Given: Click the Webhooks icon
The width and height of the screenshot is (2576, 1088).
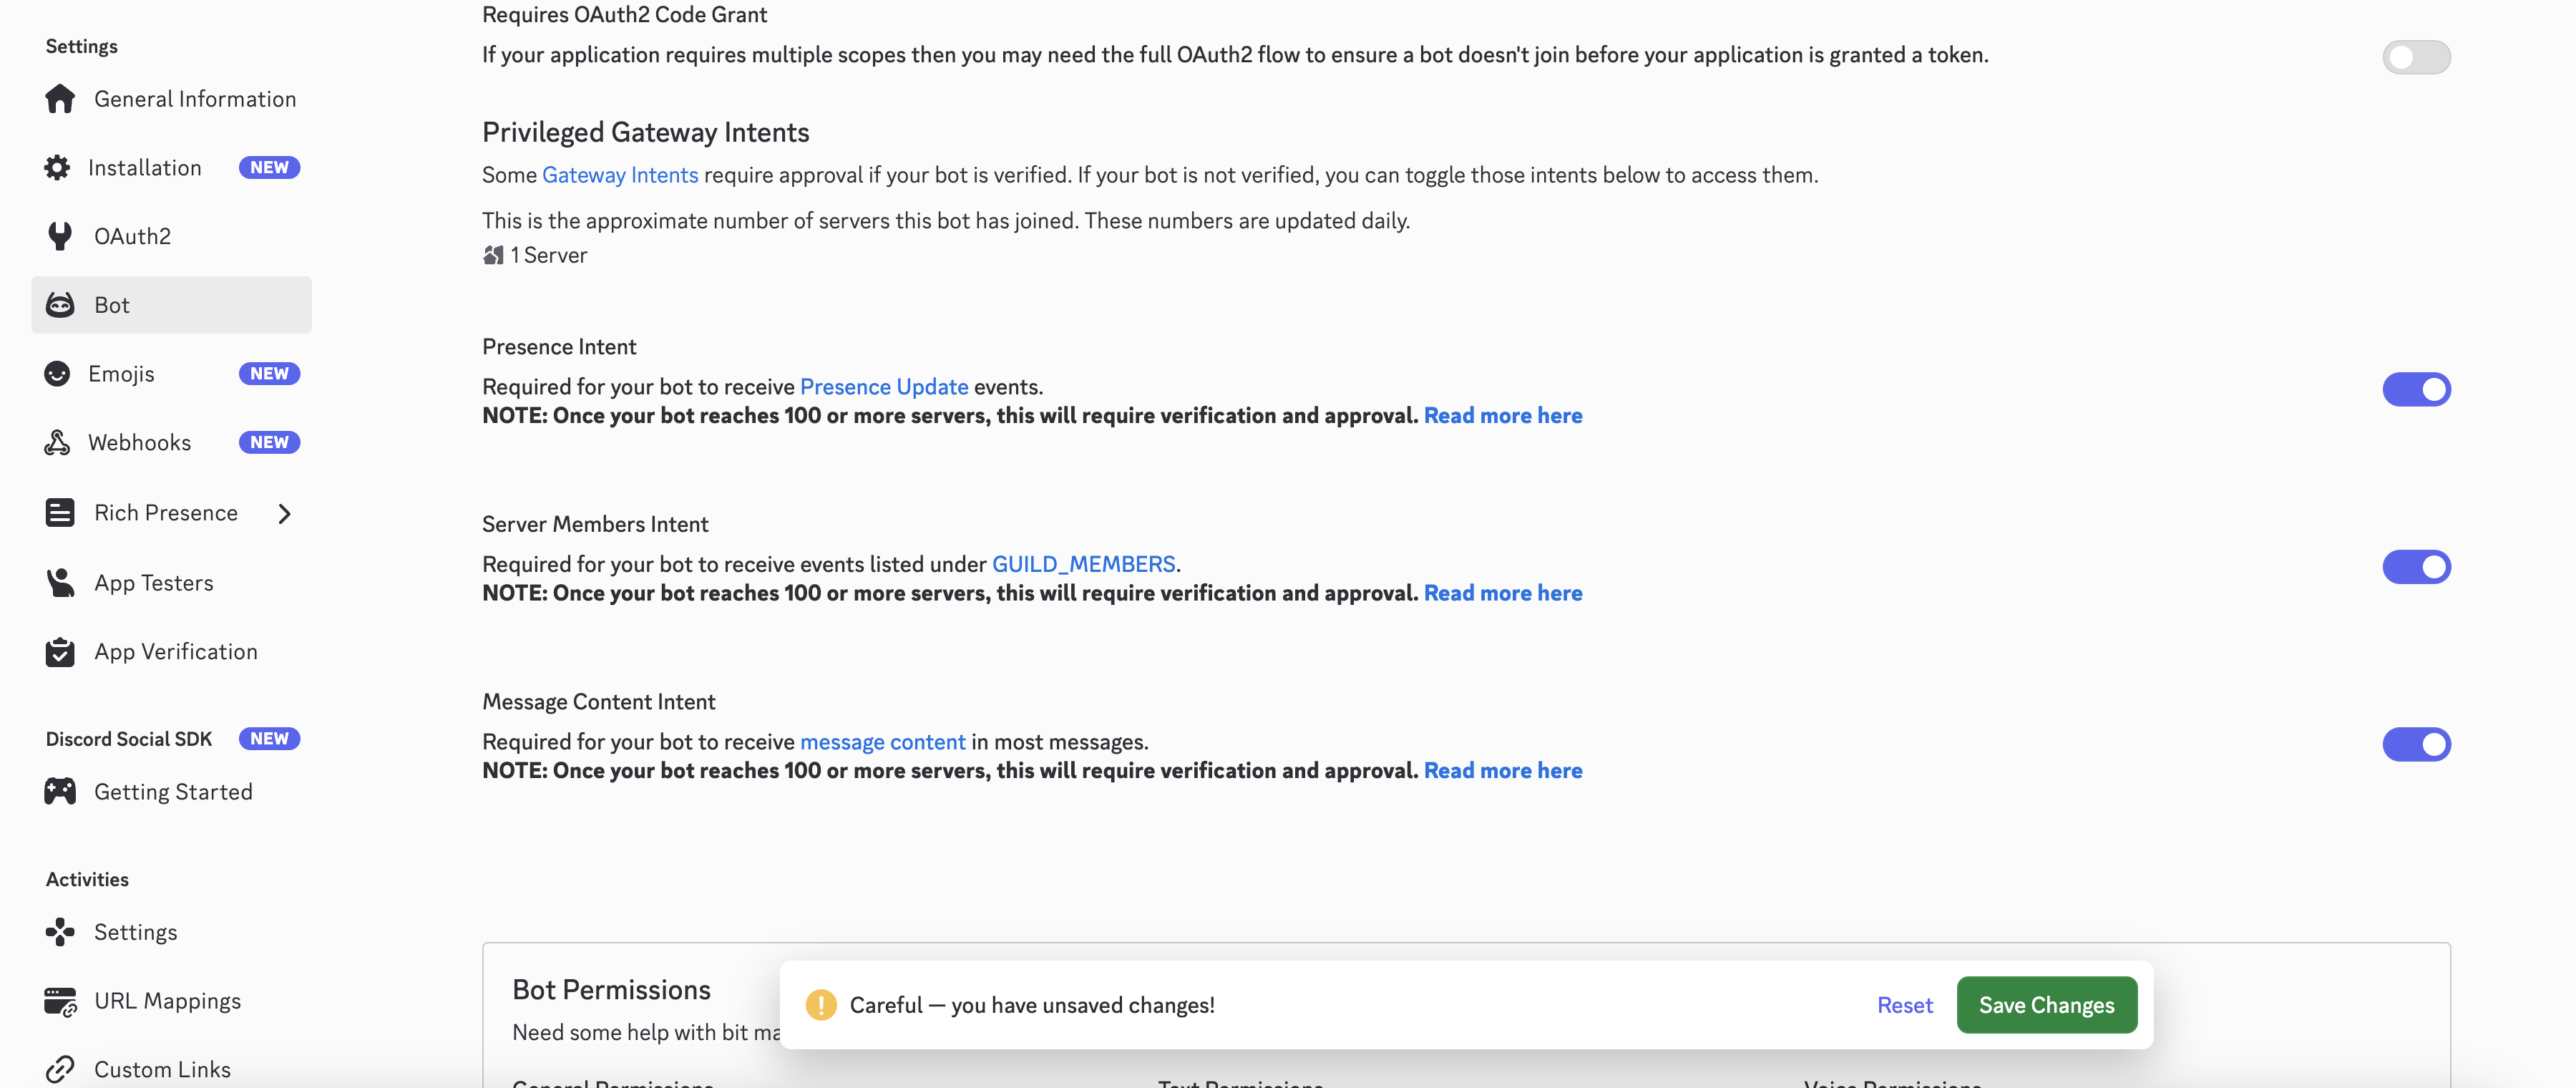Looking at the screenshot, I should click(60, 442).
